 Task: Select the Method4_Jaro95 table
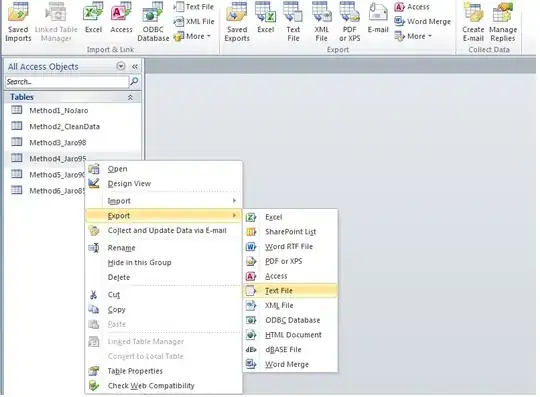(x=73, y=158)
